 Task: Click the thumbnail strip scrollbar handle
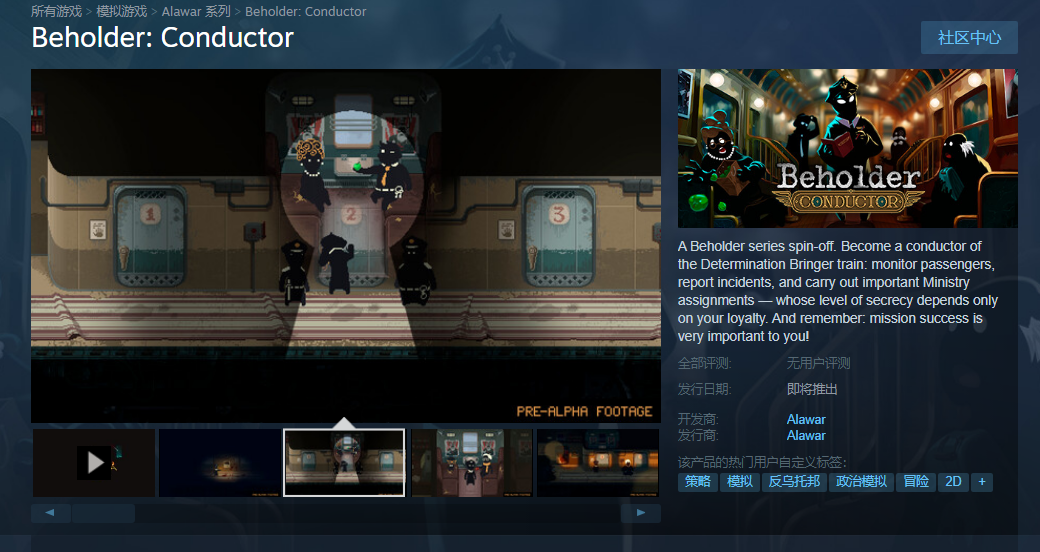[x=103, y=513]
